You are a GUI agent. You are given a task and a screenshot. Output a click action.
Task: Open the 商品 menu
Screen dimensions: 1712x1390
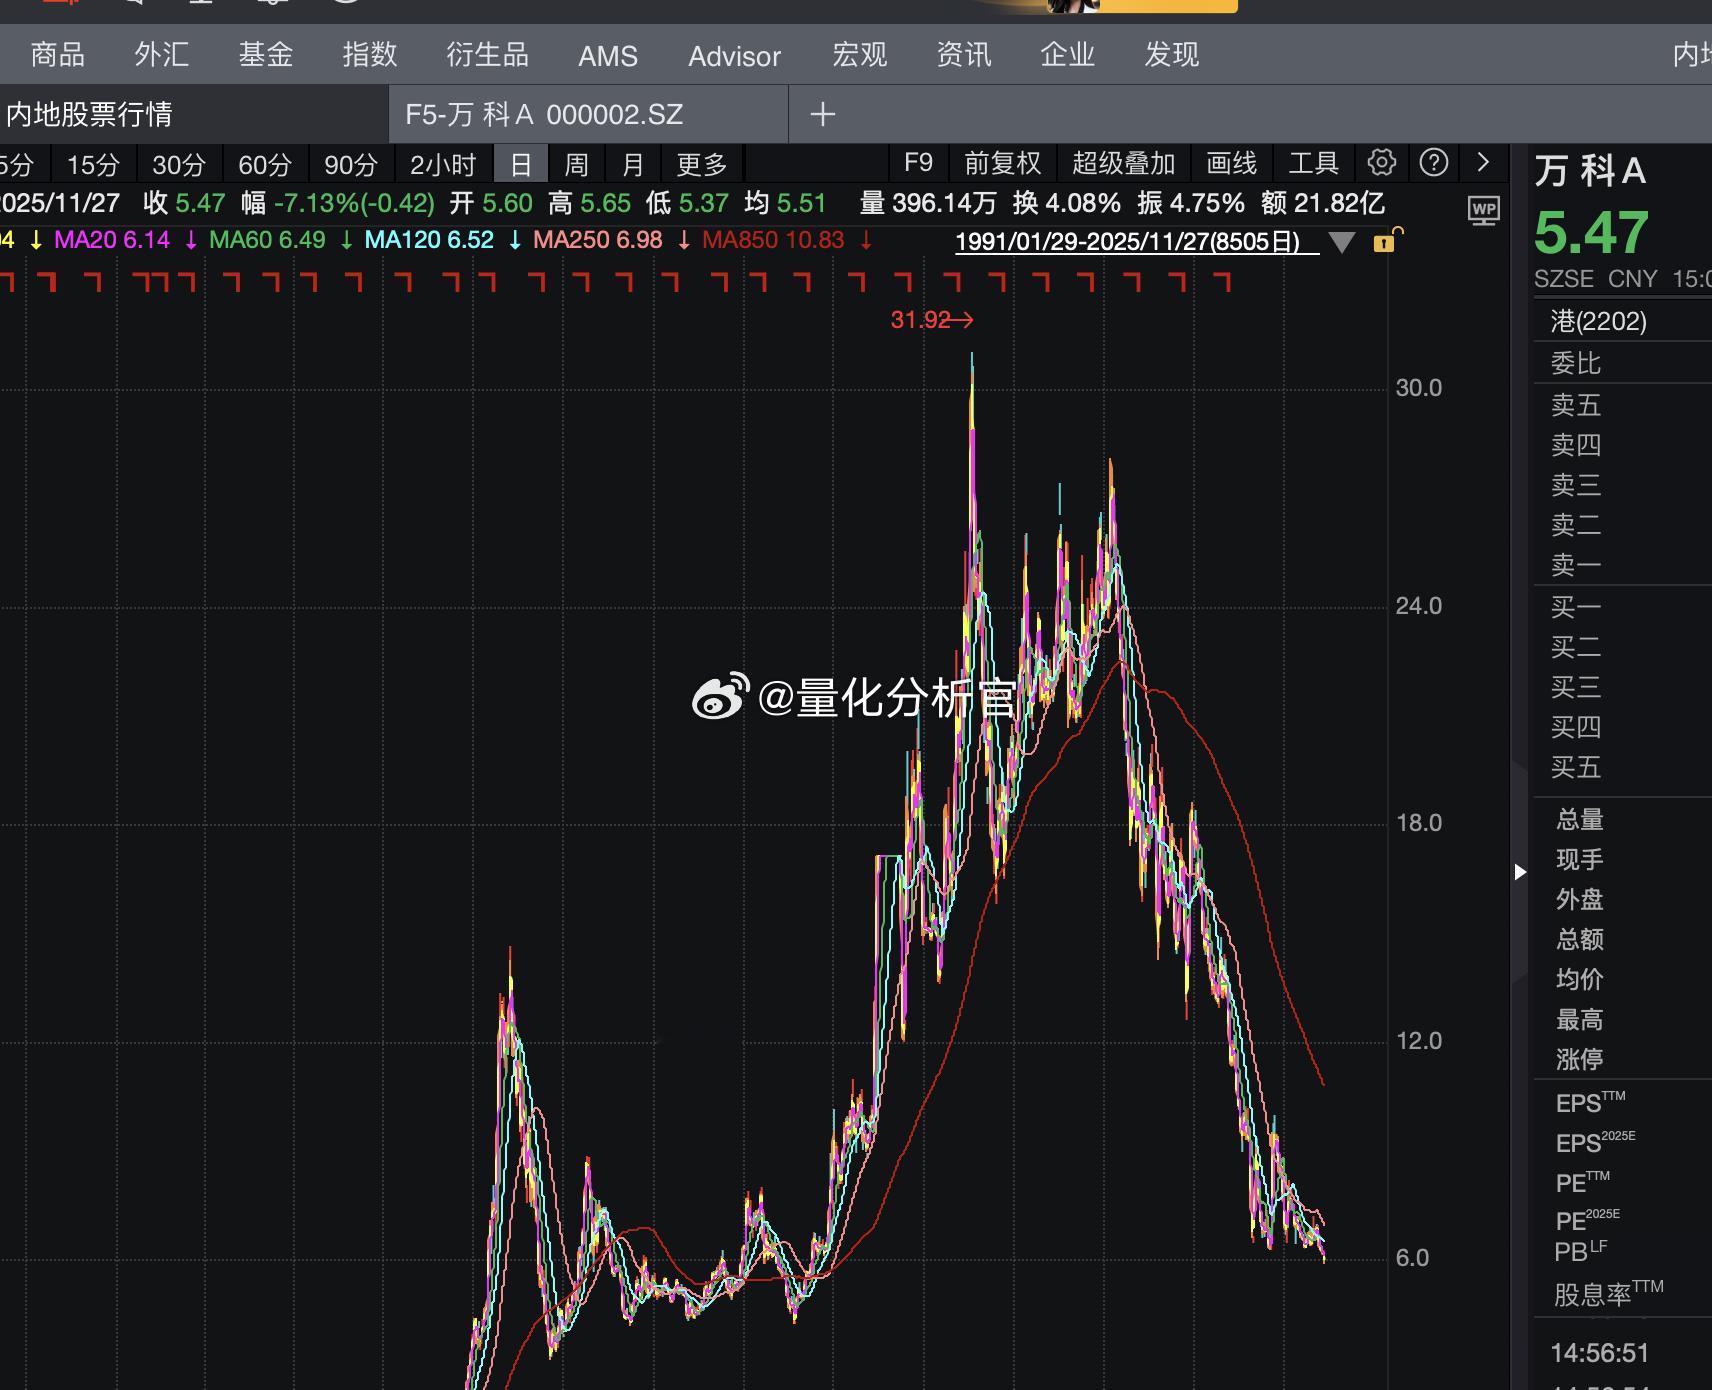(58, 54)
